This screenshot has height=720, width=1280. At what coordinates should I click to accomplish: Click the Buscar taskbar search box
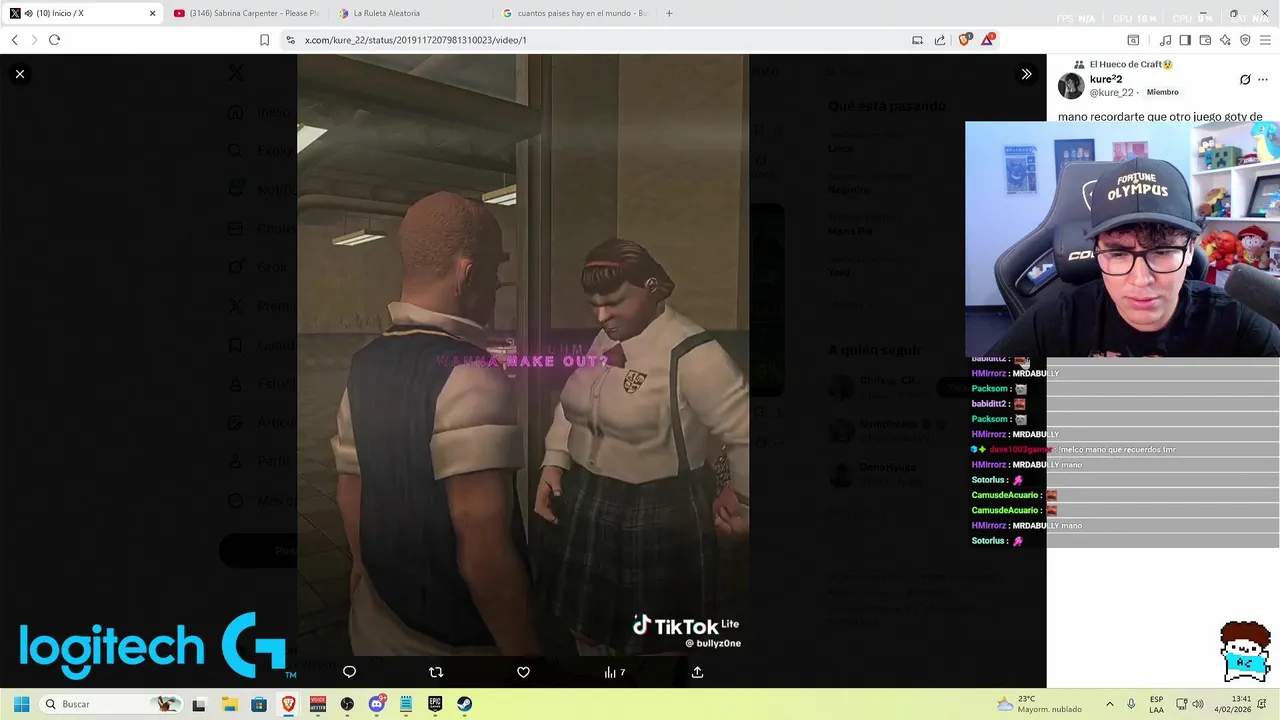pos(110,704)
